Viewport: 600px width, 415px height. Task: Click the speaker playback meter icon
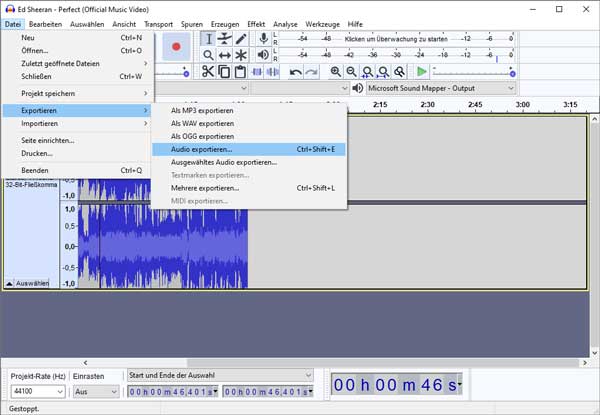point(263,55)
